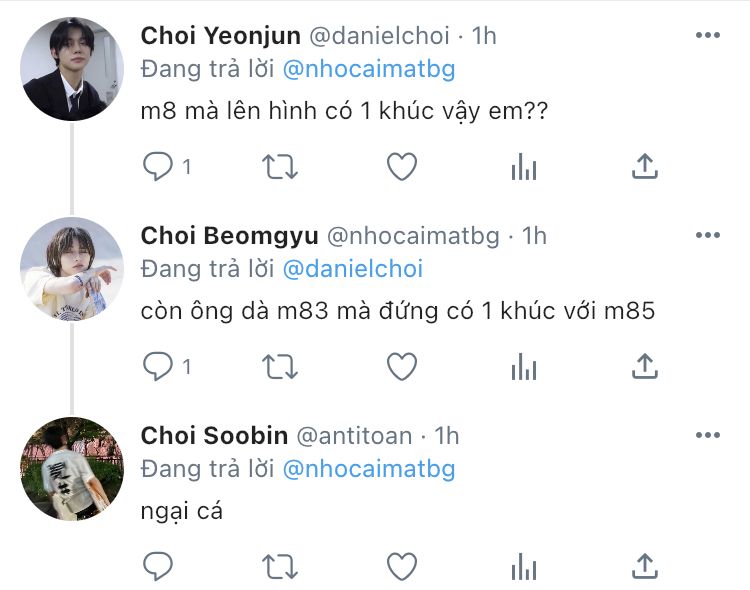Screen dimensions: 750x590
Task: Open Choi Soobin's profile name link
Action: (214, 436)
